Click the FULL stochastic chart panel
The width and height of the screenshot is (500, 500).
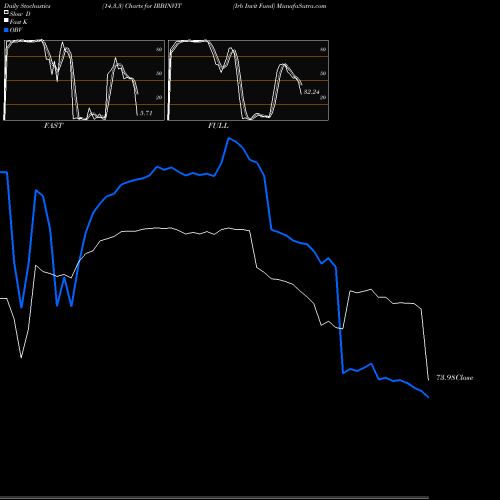pos(248,80)
